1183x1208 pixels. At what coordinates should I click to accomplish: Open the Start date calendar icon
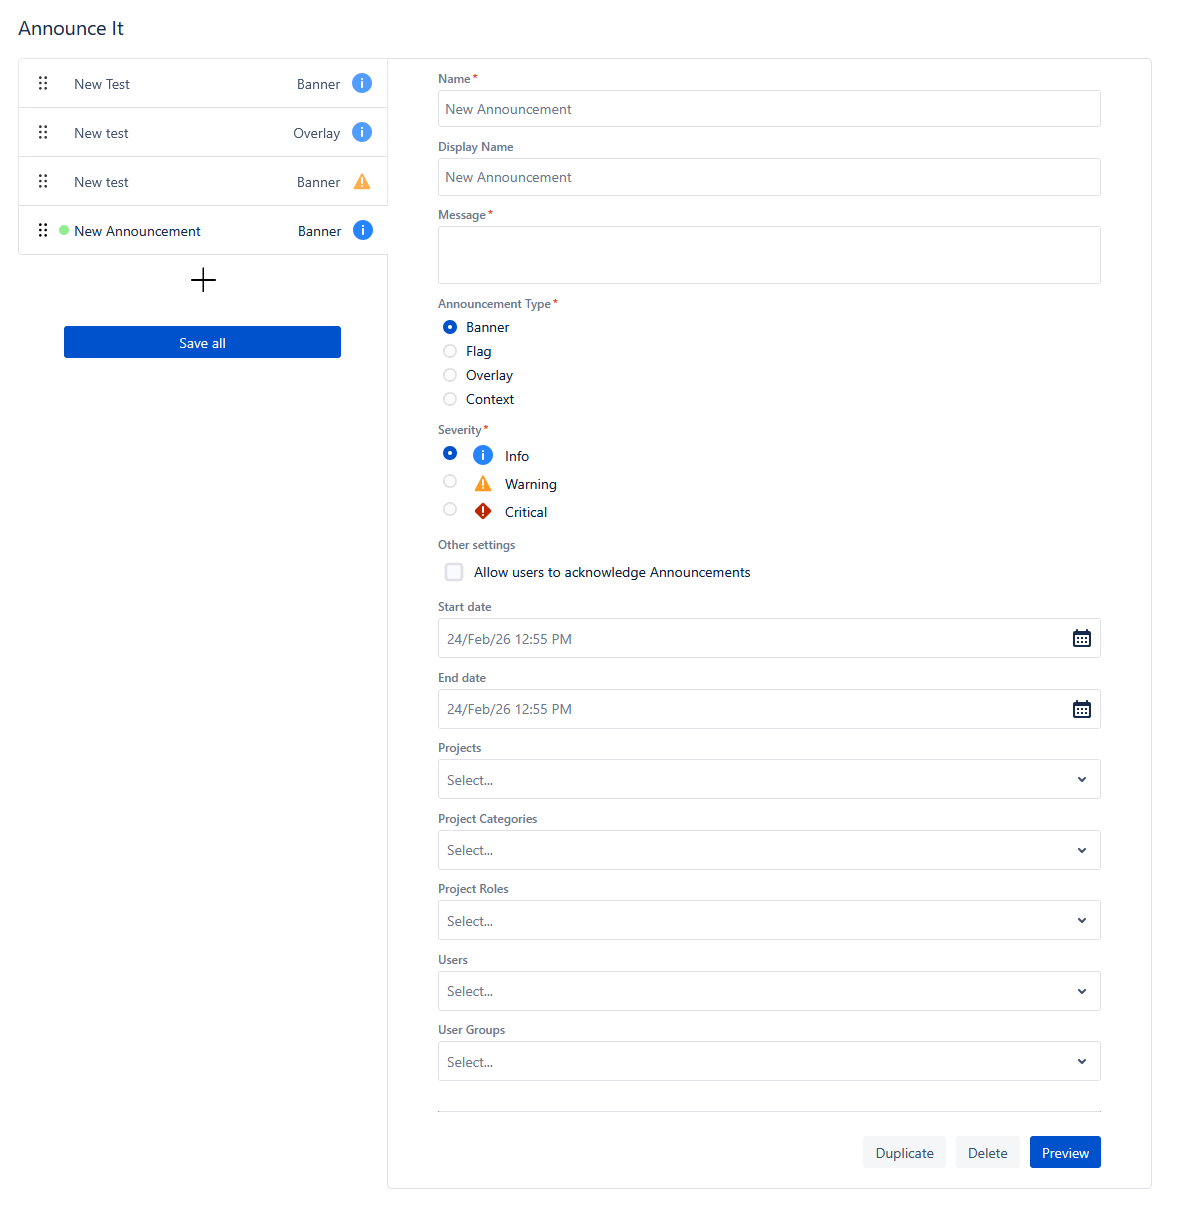click(1081, 638)
